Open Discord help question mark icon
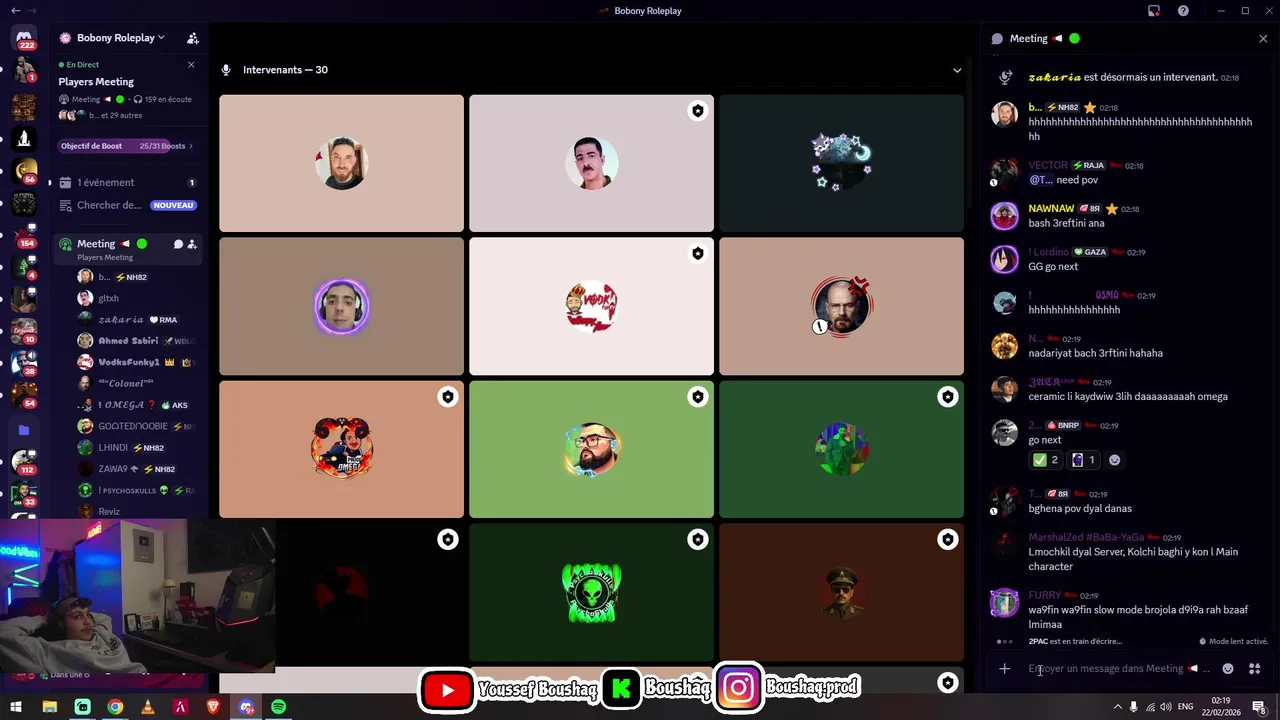The image size is (1280, 720). point(1183,11)
